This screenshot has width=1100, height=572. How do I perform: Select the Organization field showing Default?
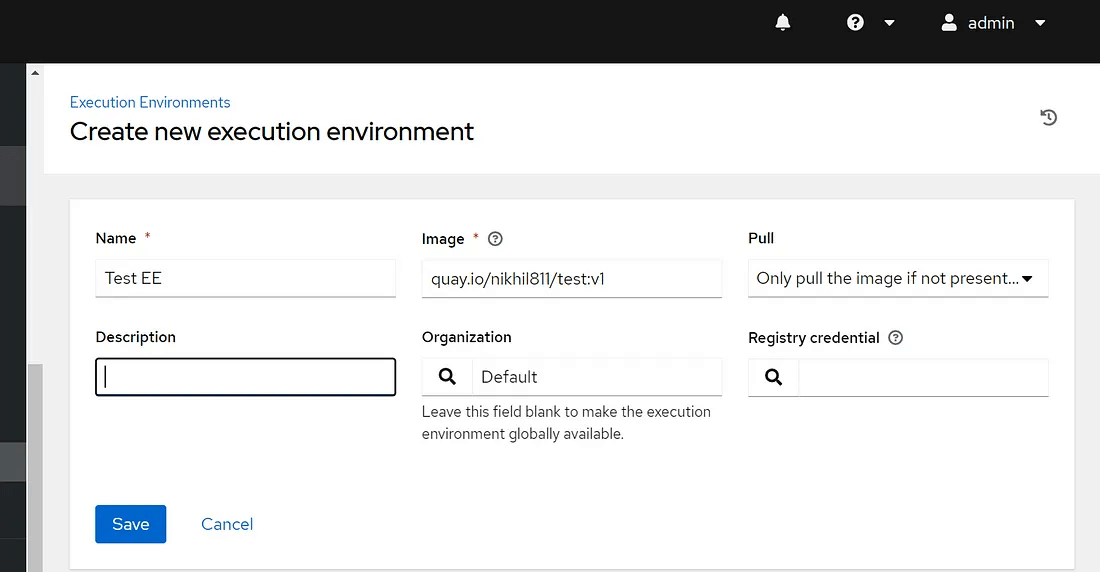tap(596, 377)
